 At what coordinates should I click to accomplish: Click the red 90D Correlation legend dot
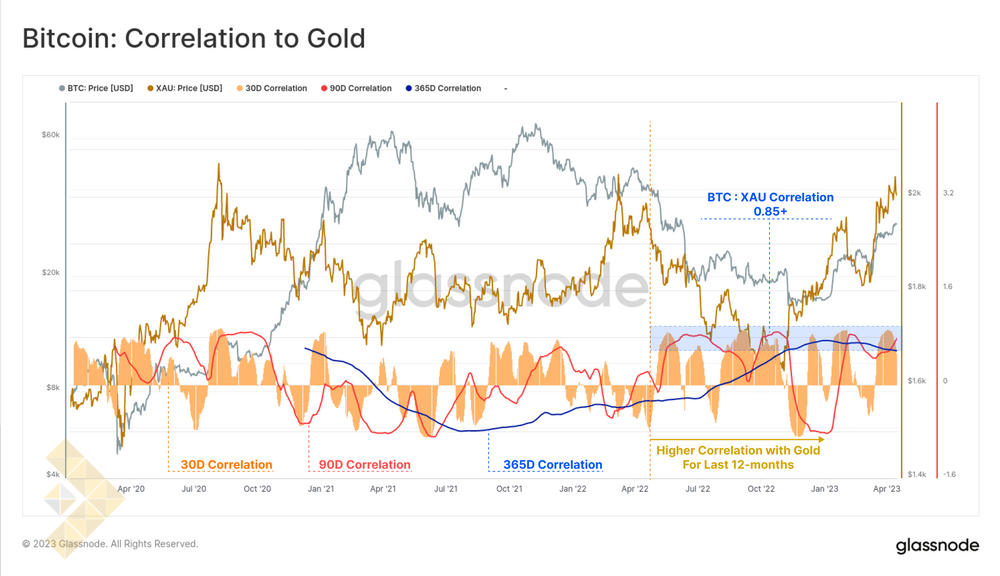[x=325, y=89]
